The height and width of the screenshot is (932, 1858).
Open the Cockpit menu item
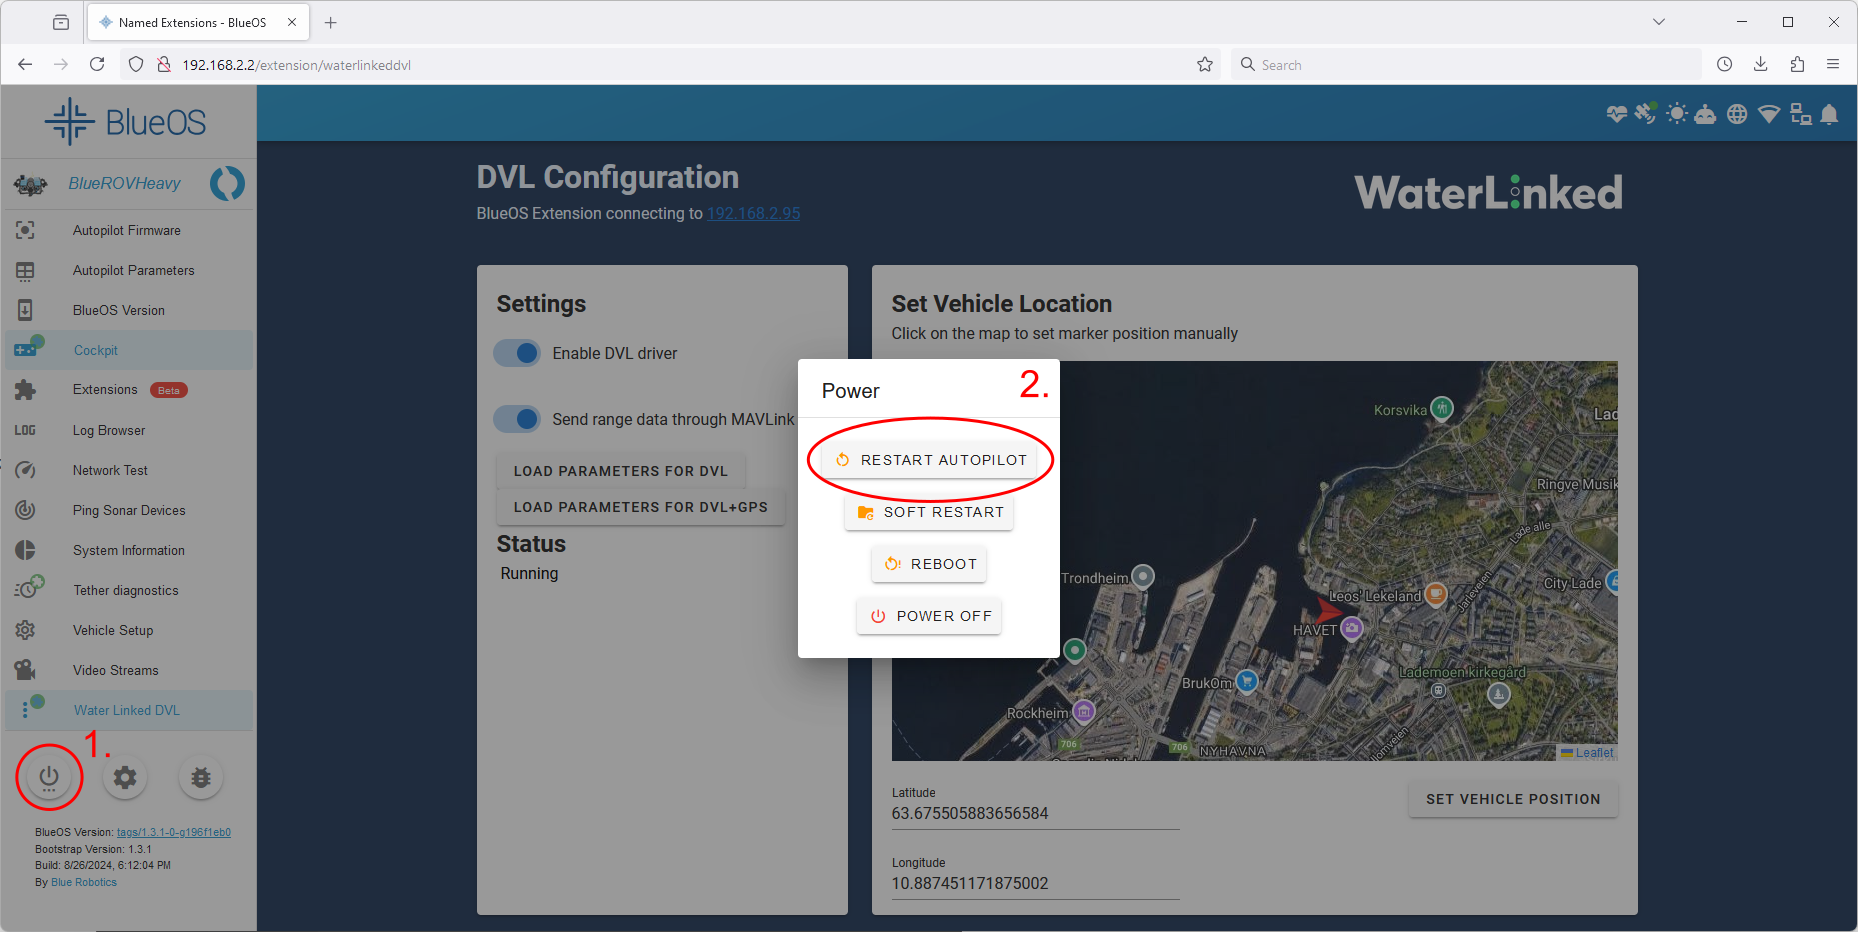point(129,350)
